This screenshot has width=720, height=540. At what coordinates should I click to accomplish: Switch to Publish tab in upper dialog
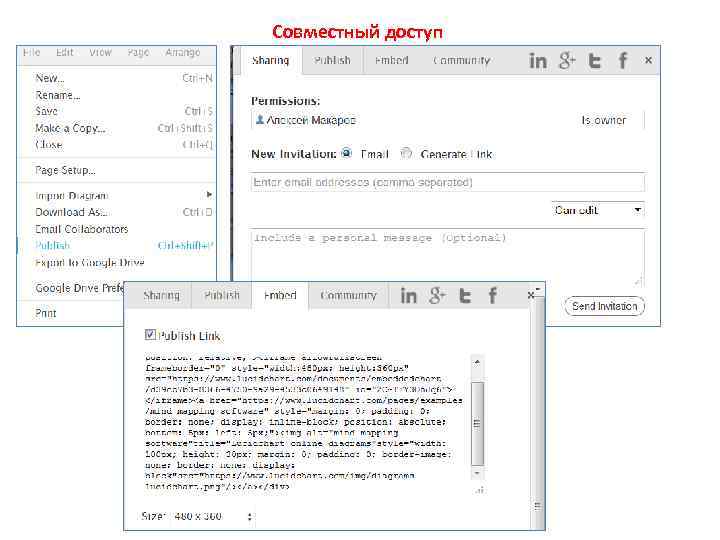[332, 60]
